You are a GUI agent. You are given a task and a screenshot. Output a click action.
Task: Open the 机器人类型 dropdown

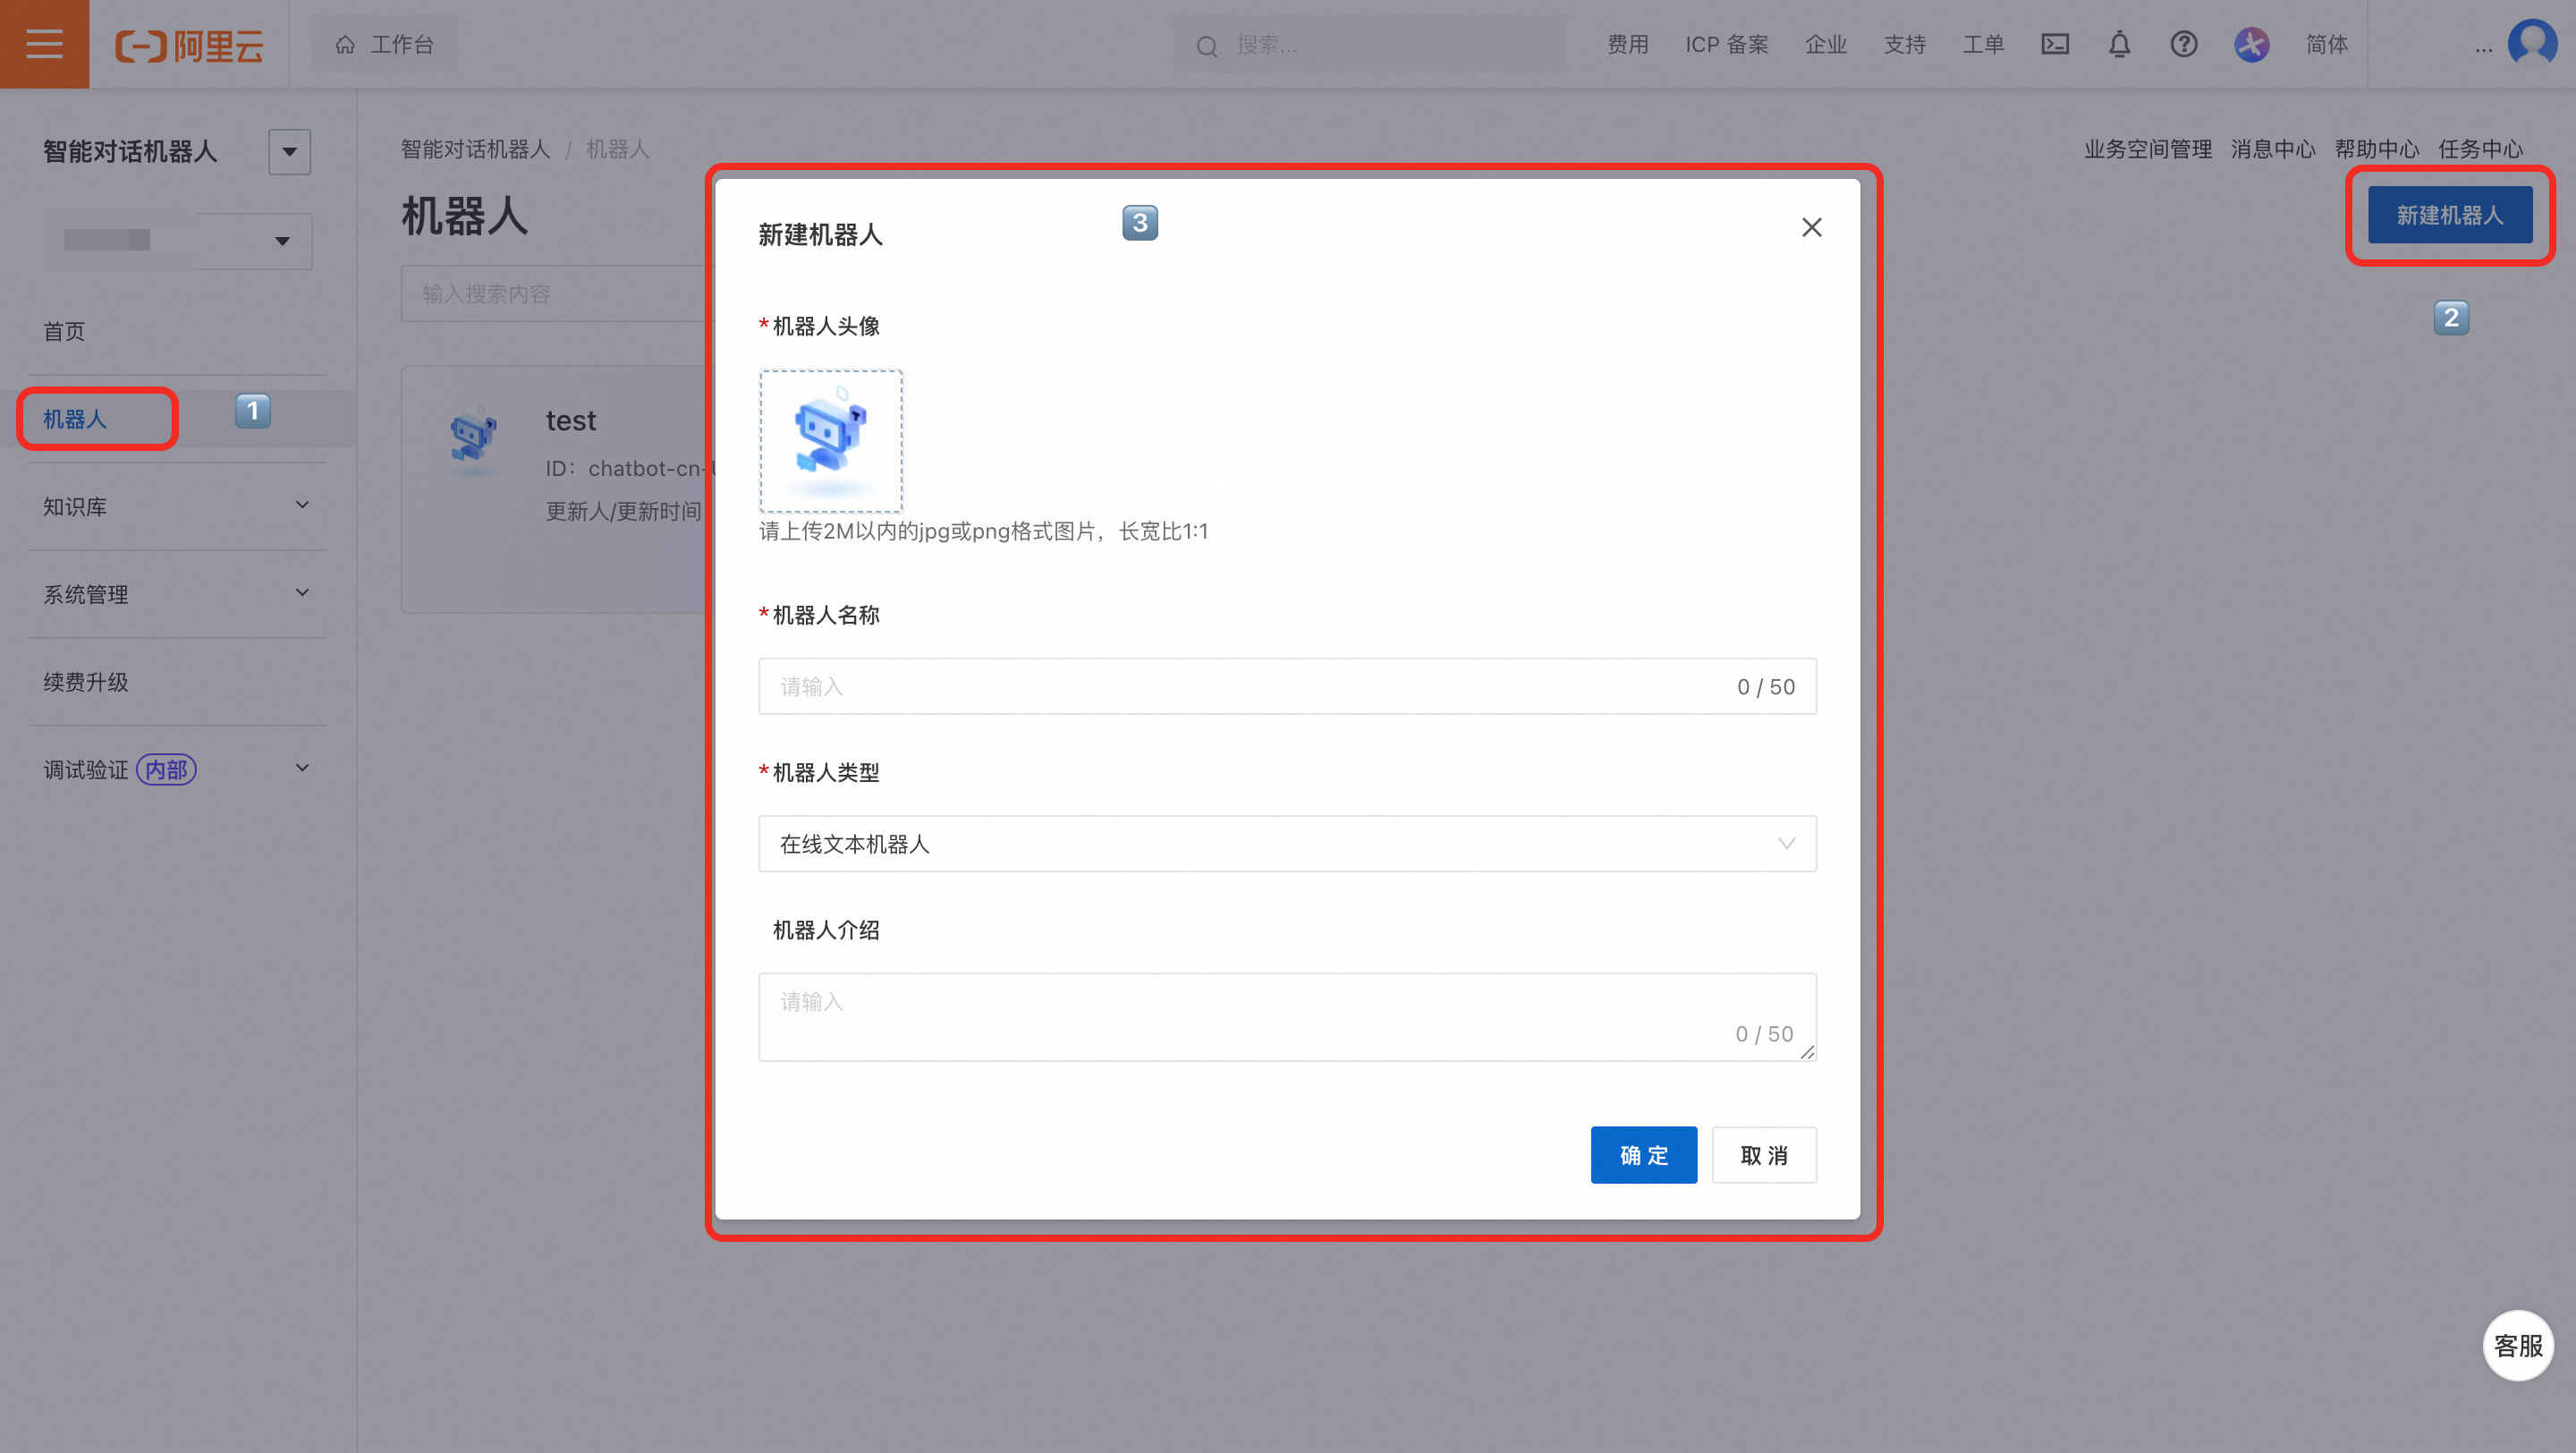pos(1286,844)
